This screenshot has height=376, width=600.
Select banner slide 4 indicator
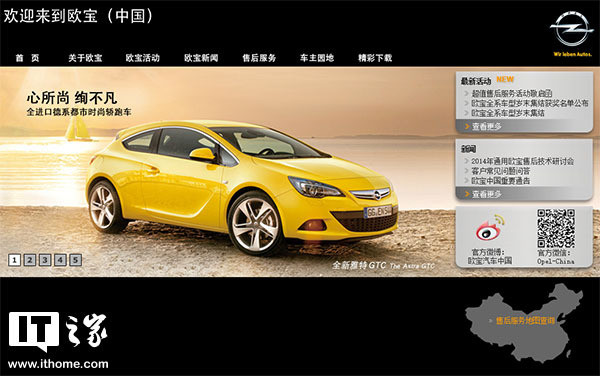60,260
